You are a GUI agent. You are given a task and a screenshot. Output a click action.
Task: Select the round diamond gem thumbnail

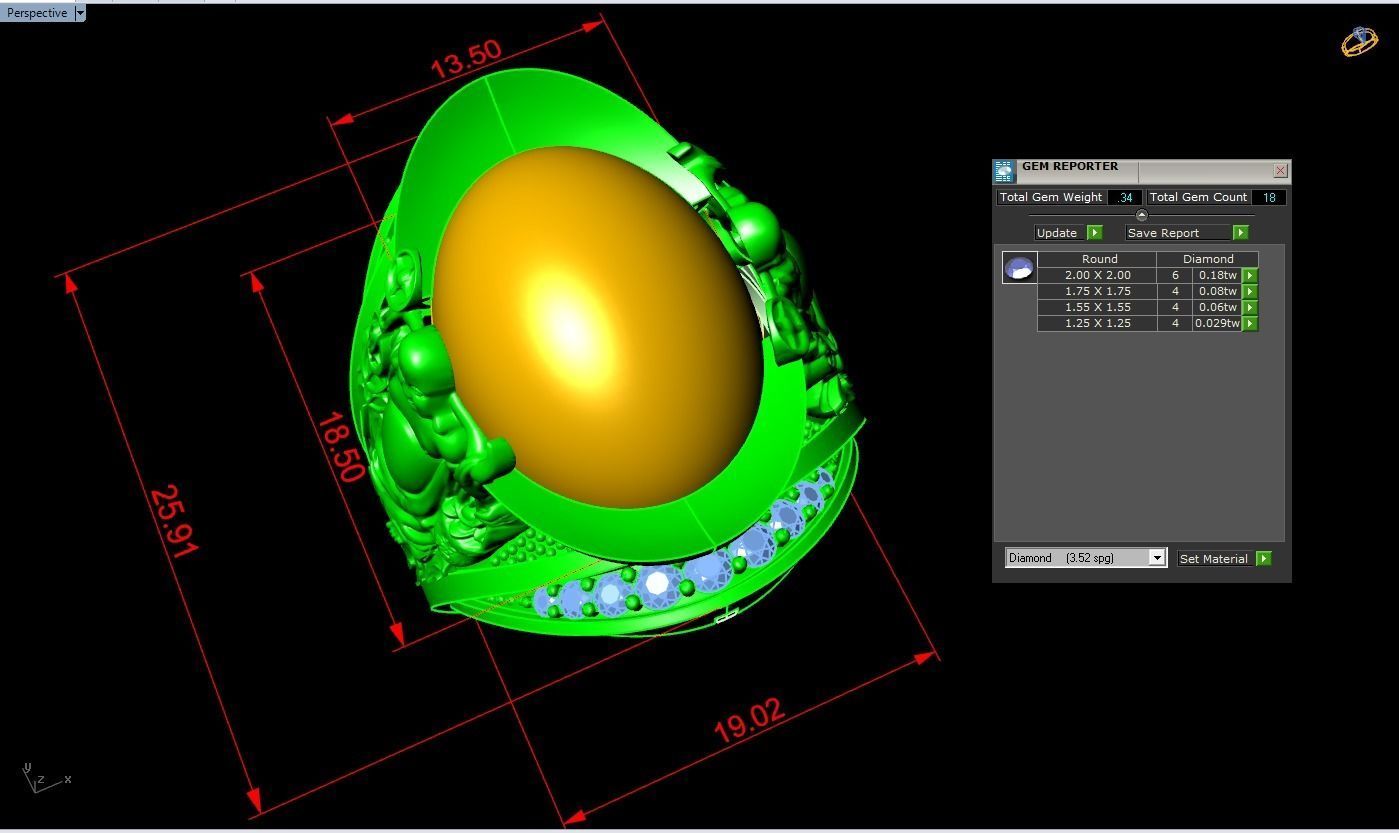(1019, 268)
